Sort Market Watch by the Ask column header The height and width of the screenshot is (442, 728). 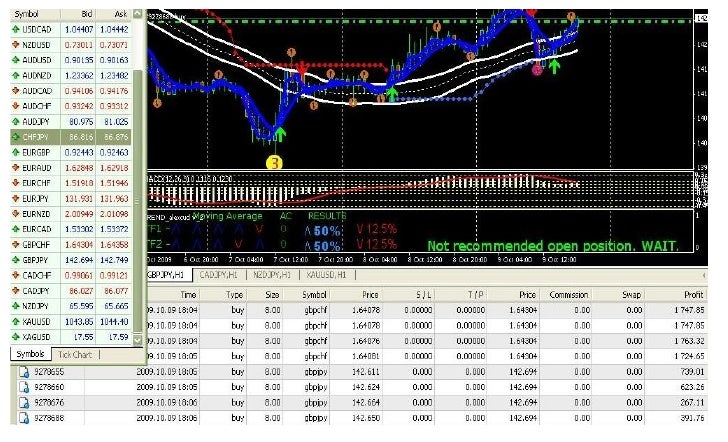113,14
